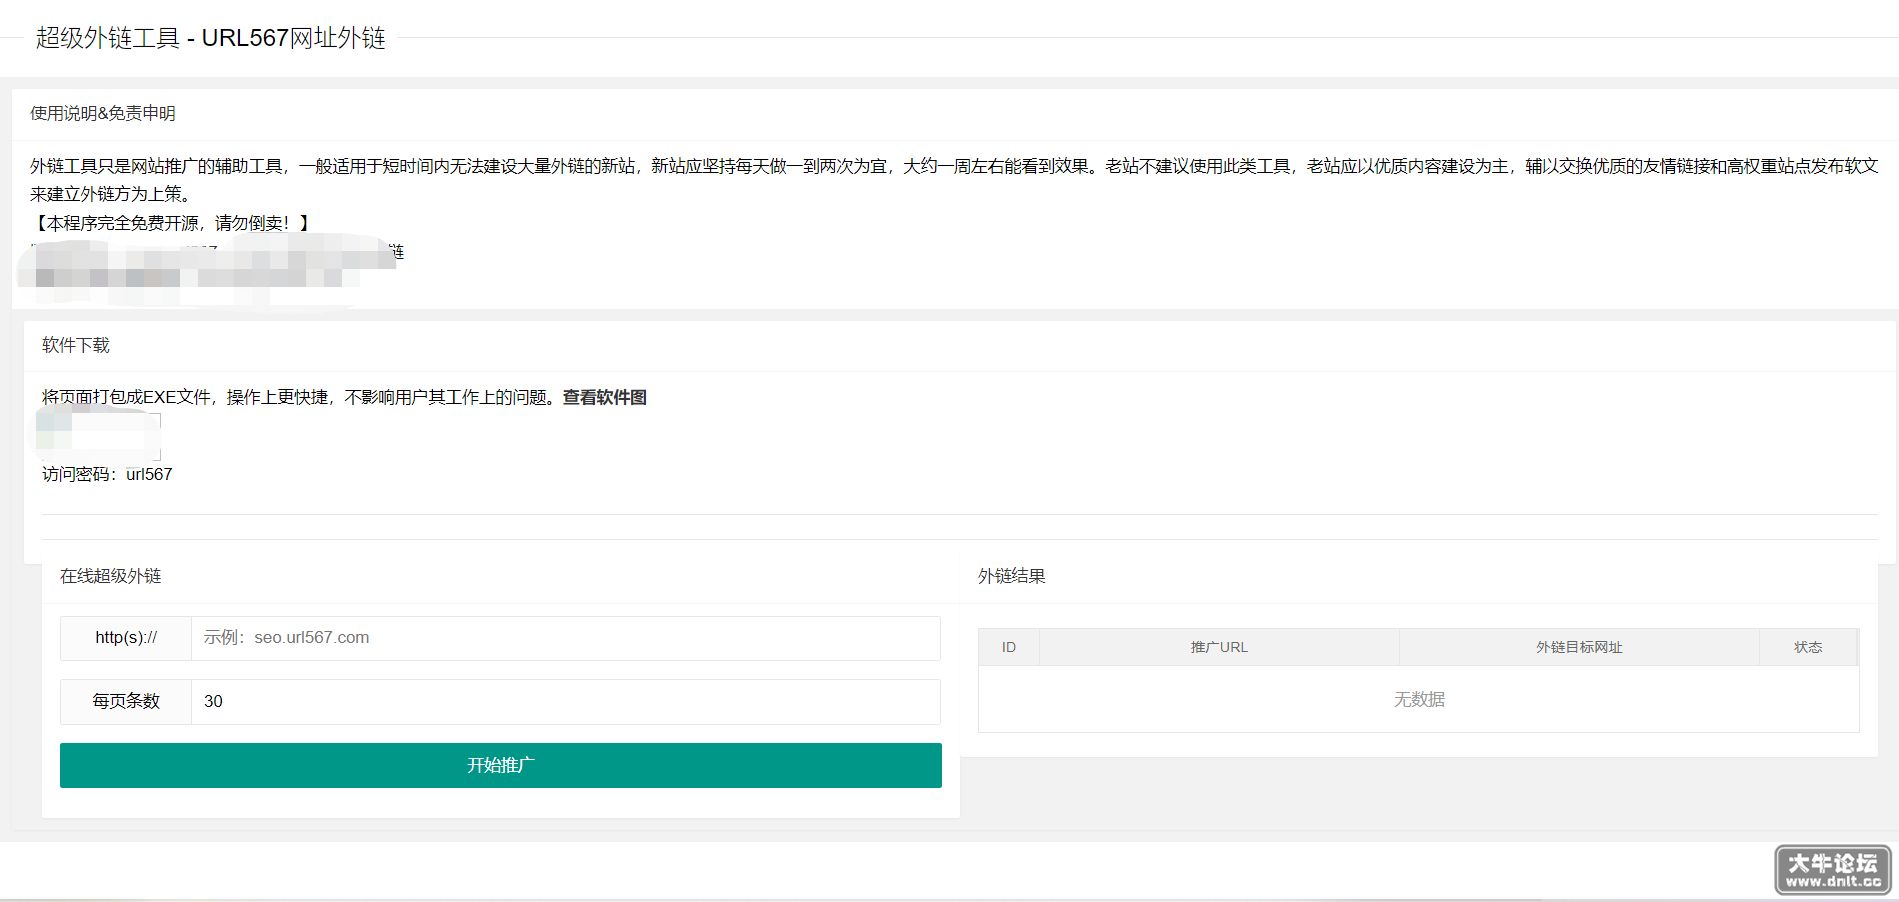Click the 软件下载 section heading

[x=76, y=345]
